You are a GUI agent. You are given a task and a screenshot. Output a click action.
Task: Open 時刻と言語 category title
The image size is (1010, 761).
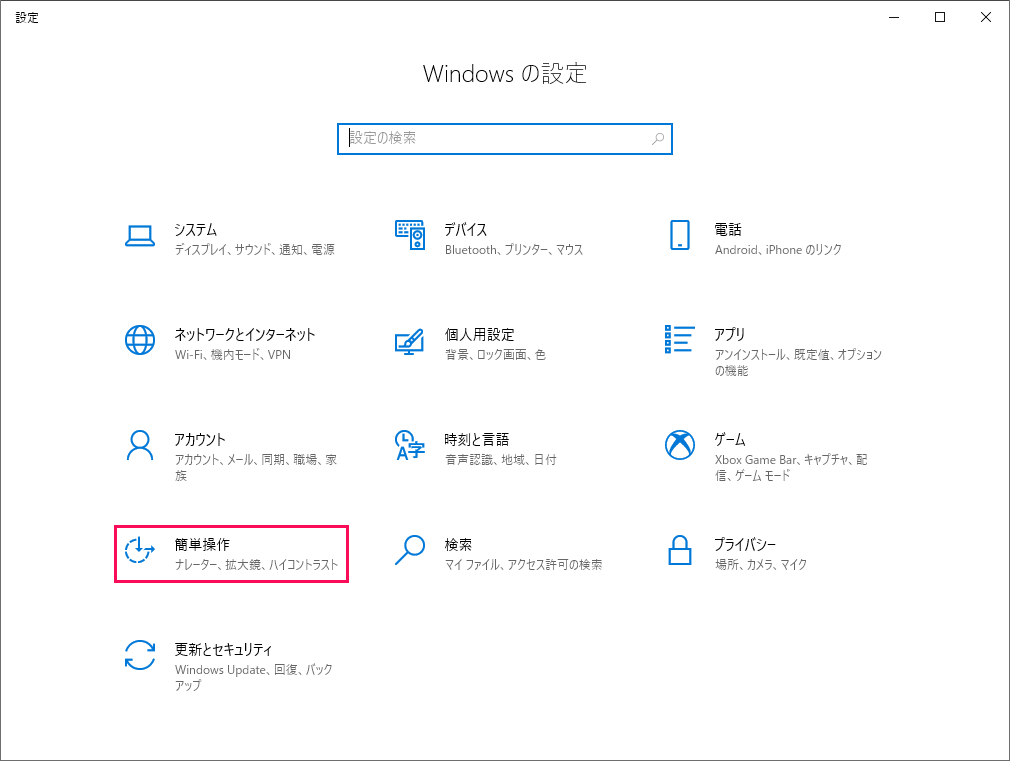click(477, 439)
